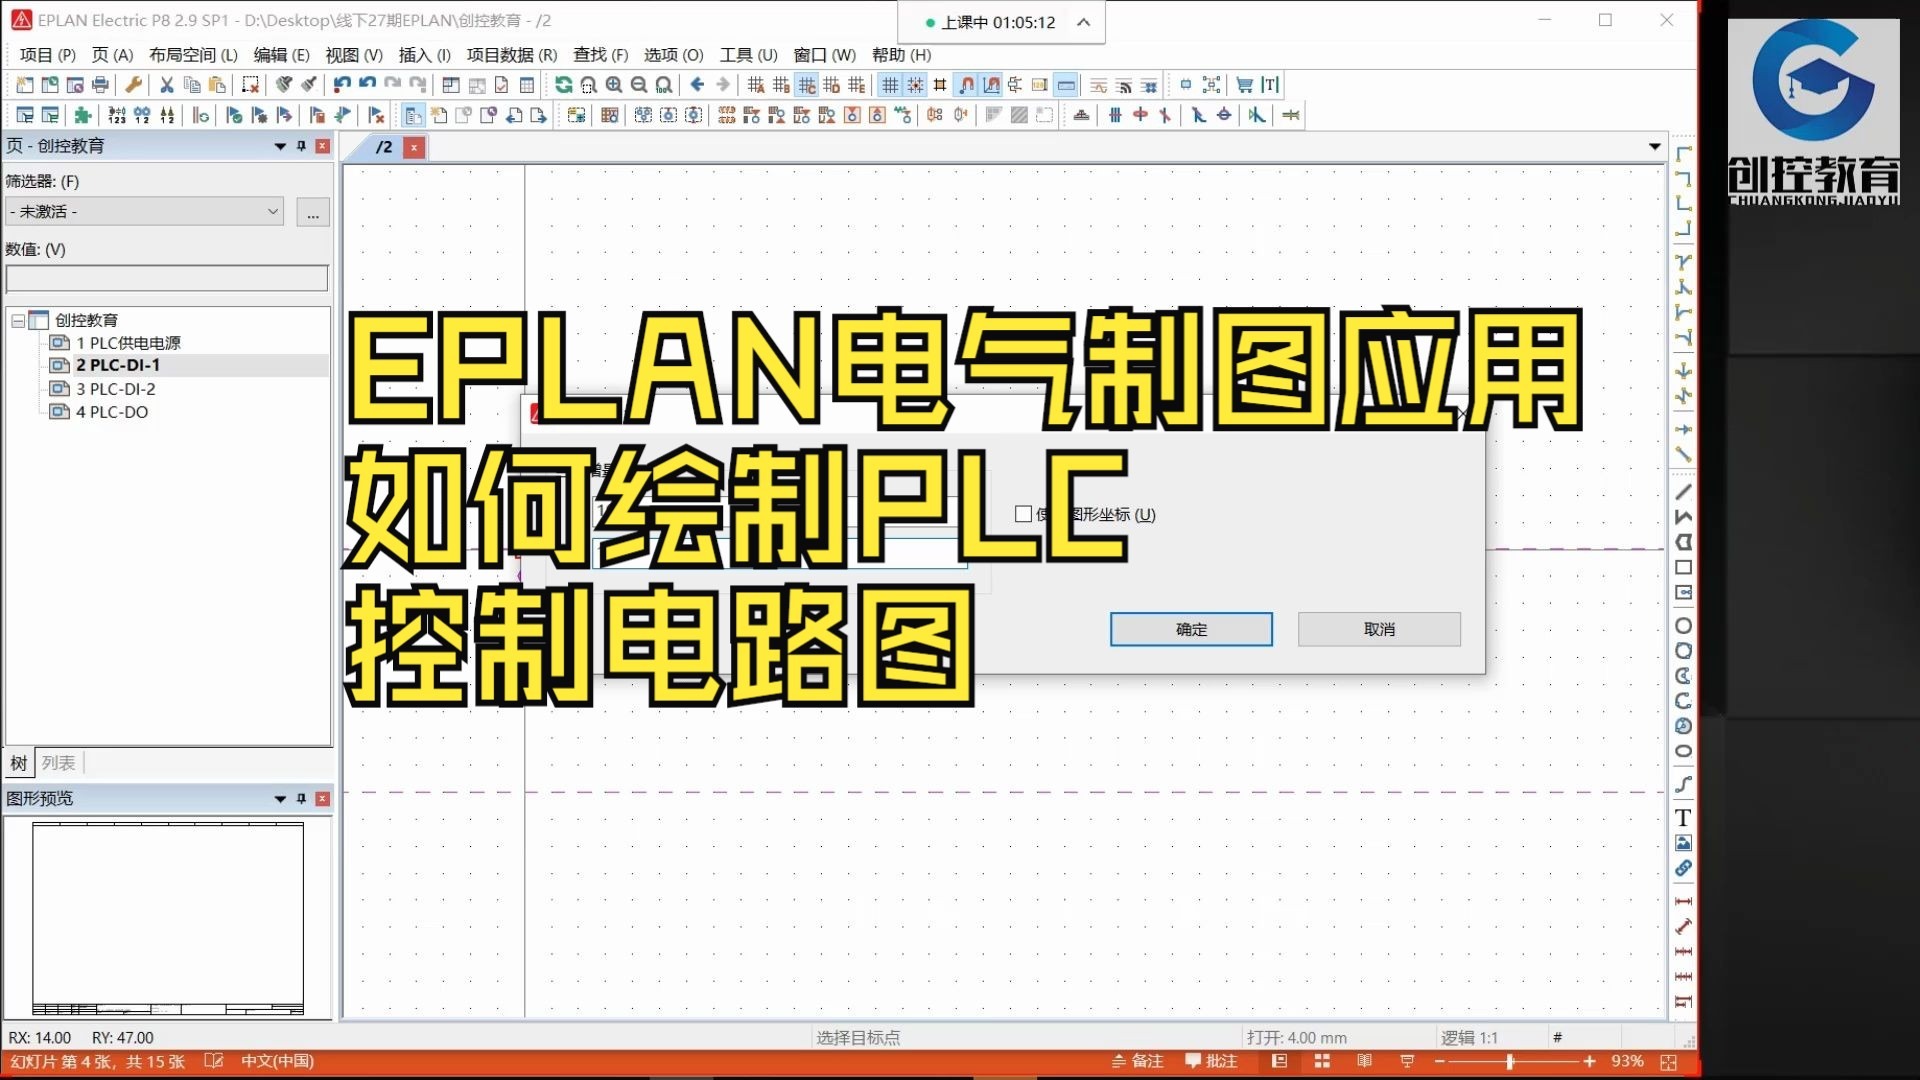Select the zoom in magnifier tool
The height and width of the screenshot is (1080, 1920).
tap(615, 84)
